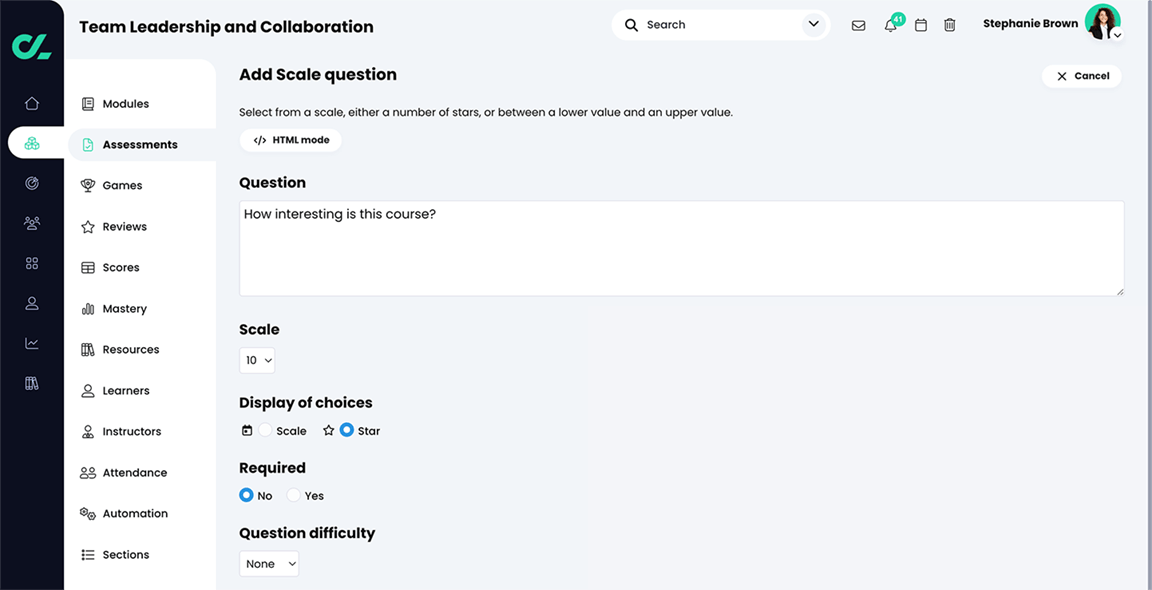Click the Question text area

[681, 248]
